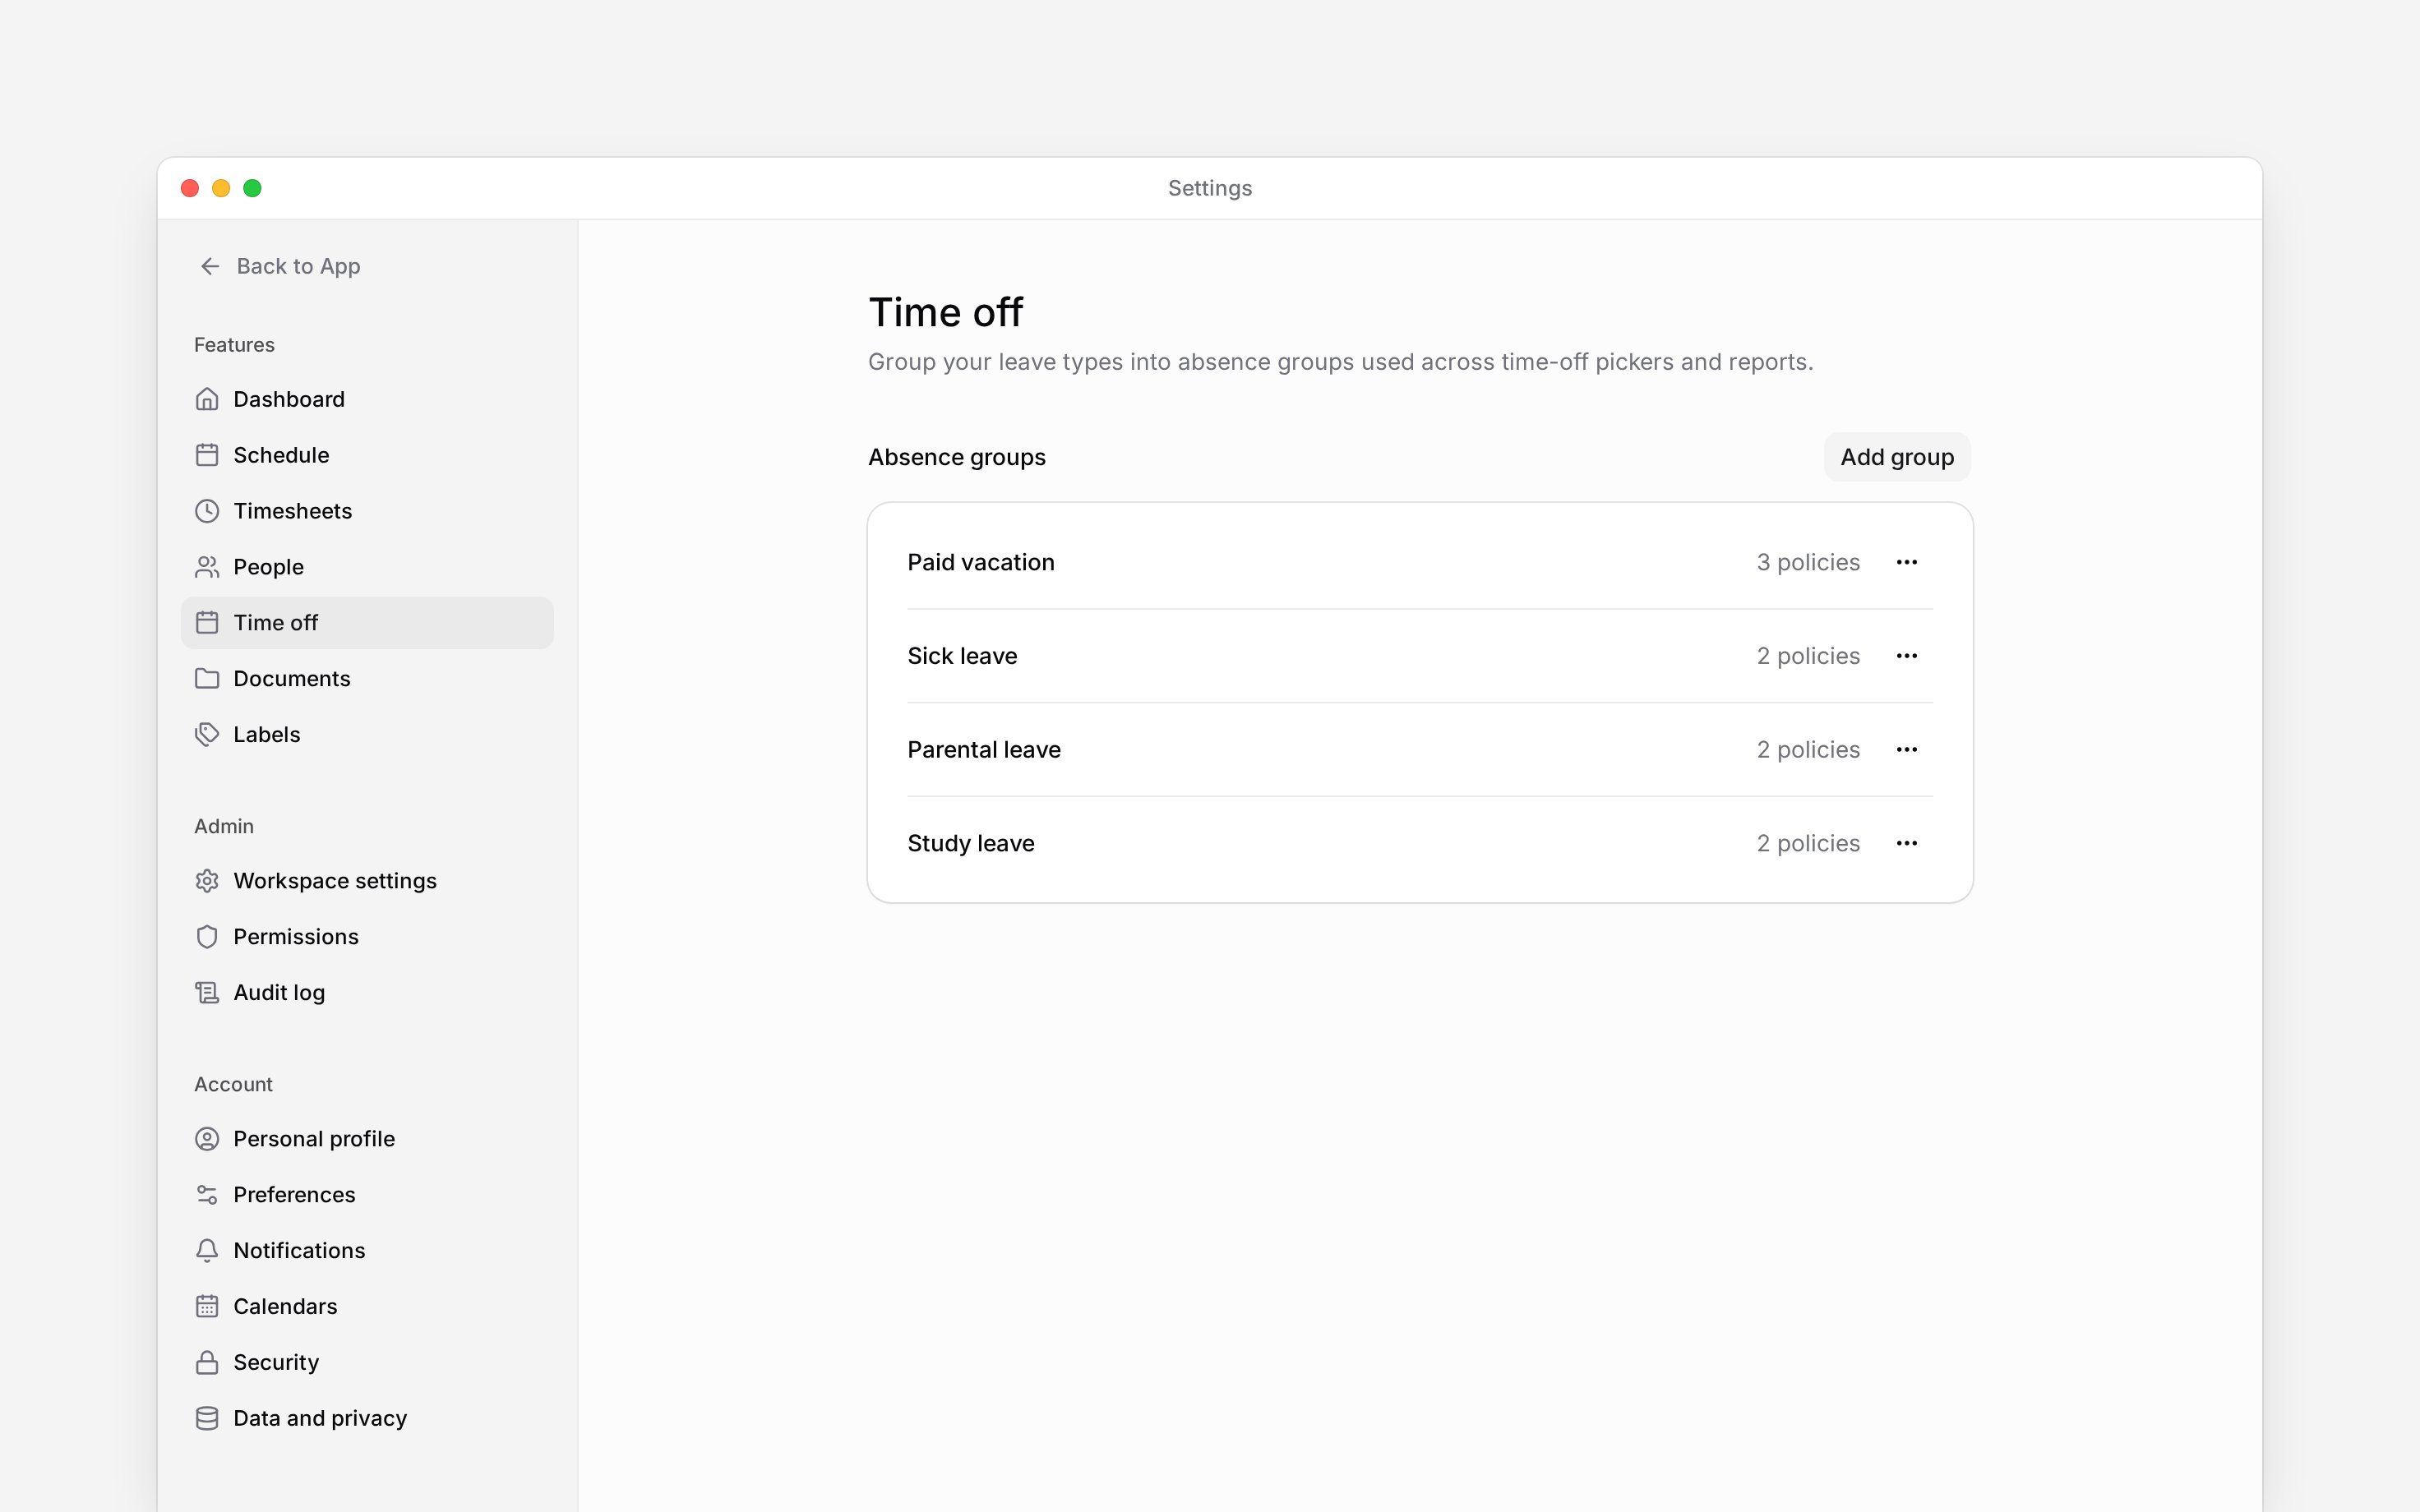Click the back arrow icon beside Back to App
The width and height of the screenshot is (2420, 1512).
click(210, 266)
